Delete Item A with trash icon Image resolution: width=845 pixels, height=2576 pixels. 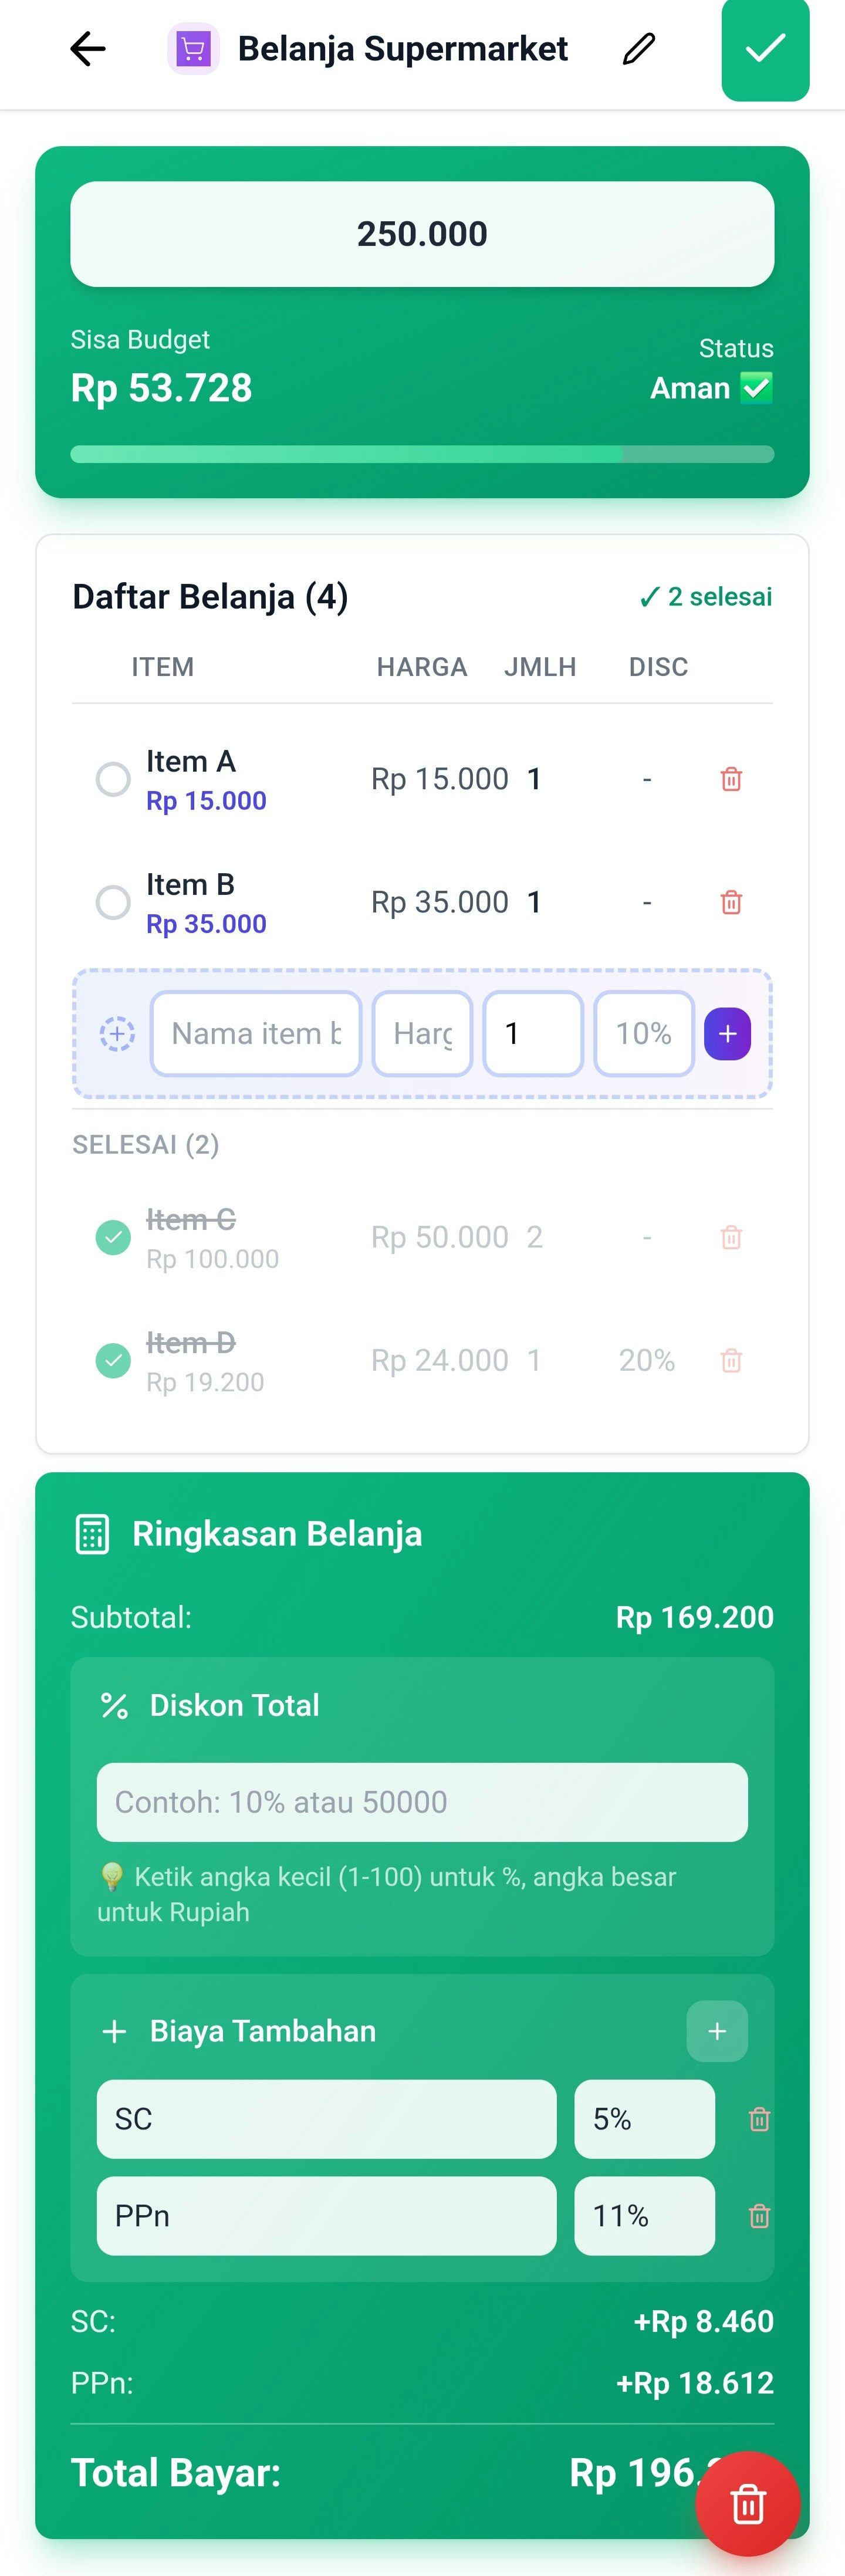[731, 779]
